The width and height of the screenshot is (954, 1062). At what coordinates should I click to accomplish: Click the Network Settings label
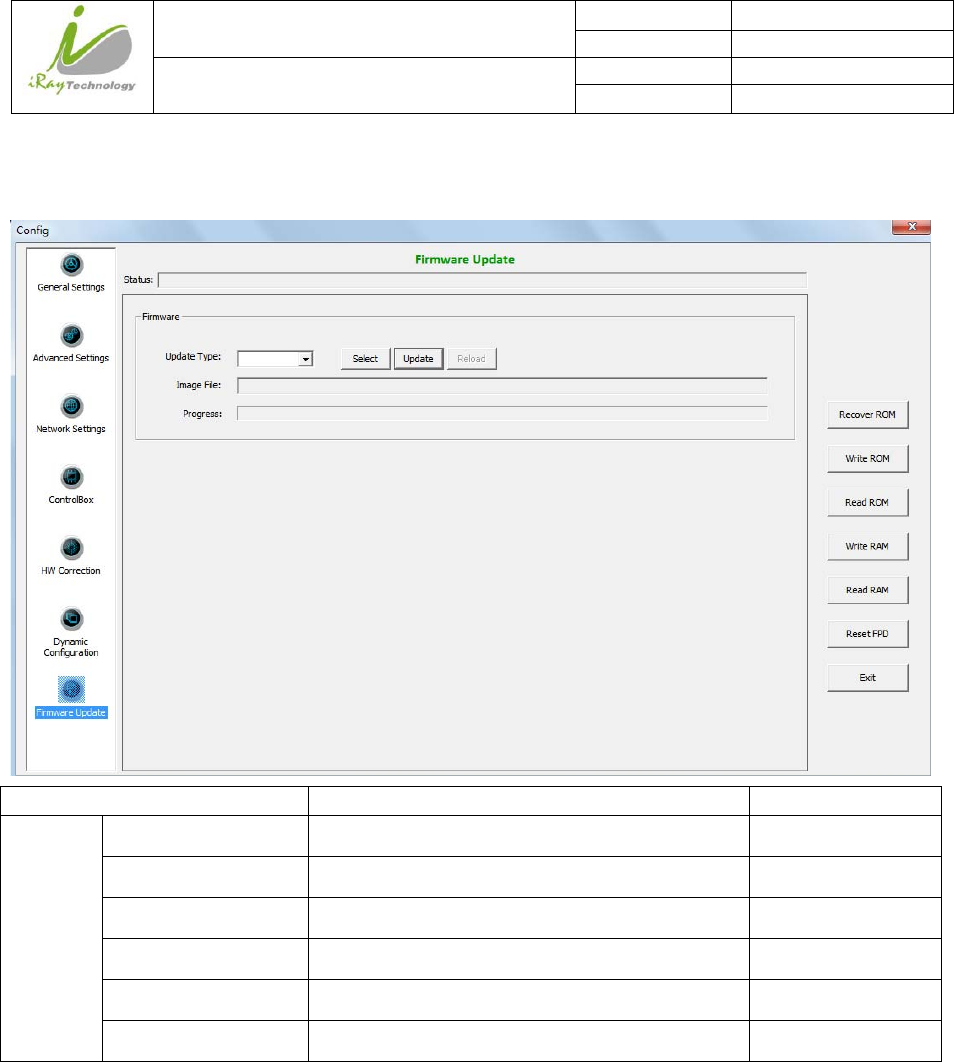tap(71, 429)
